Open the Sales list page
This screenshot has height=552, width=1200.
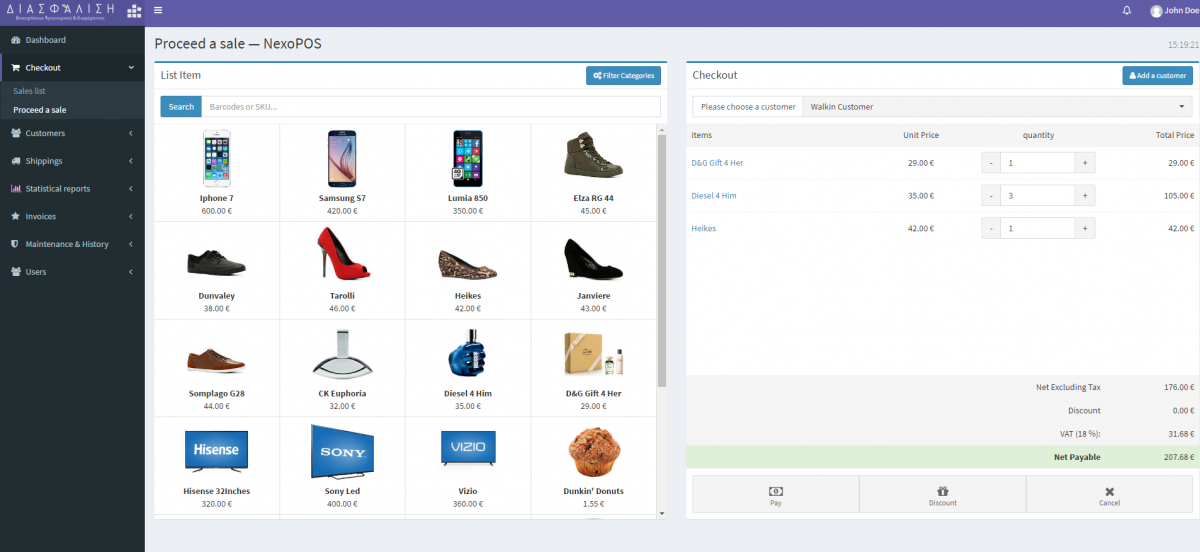point(30,91)
